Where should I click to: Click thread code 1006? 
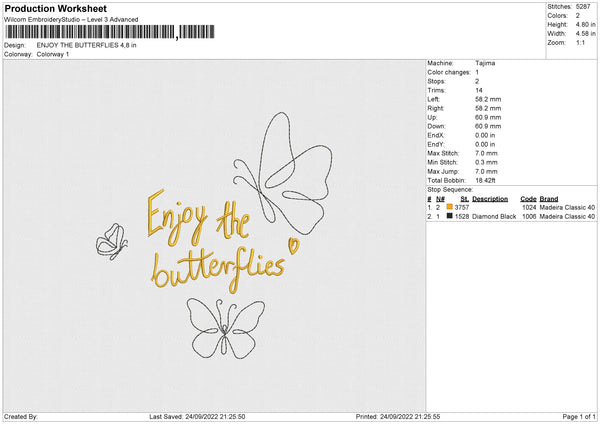click(529, 217)
